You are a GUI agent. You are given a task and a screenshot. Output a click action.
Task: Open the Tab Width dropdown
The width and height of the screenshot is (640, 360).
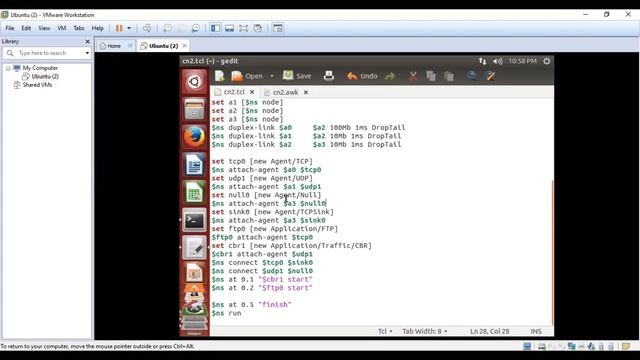425,331
